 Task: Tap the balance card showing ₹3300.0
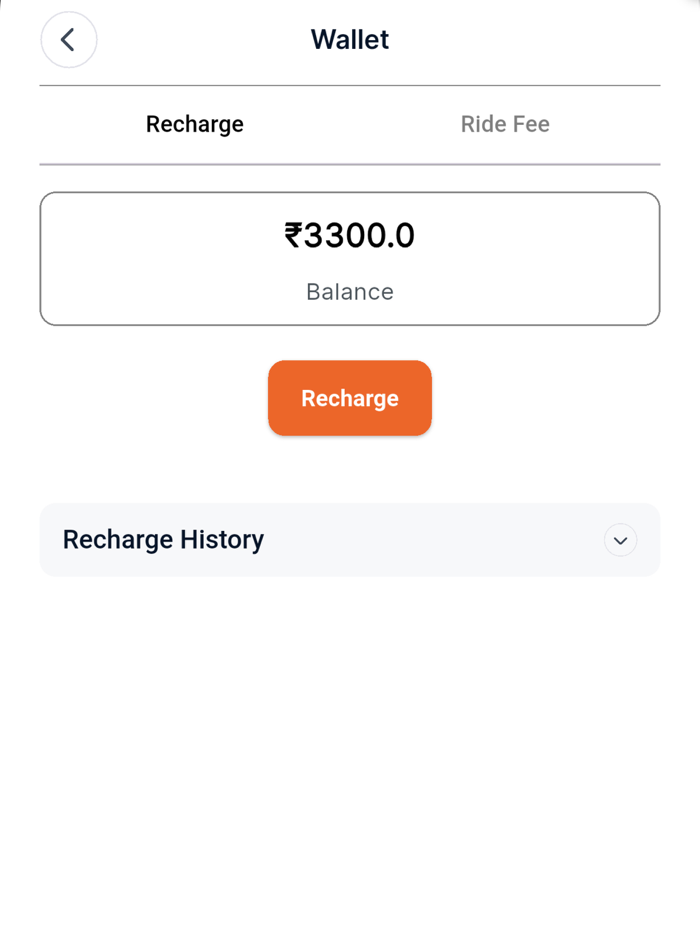tap(350, 257)
